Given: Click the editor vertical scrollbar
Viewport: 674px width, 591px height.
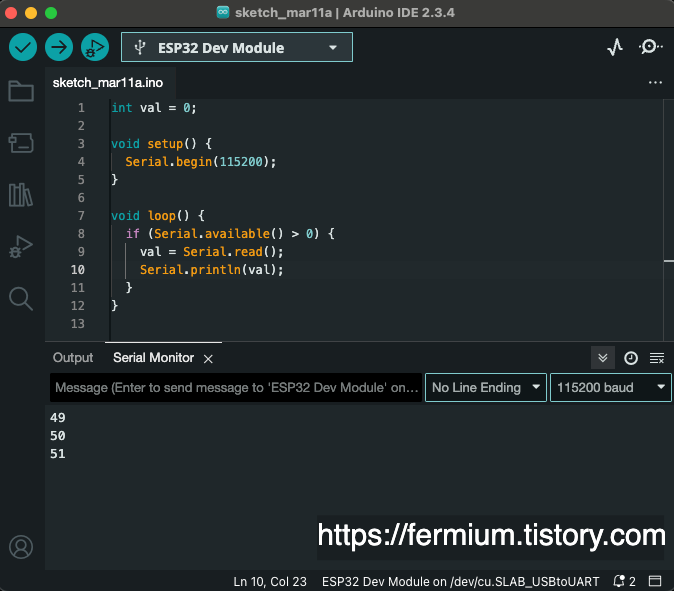Looking at the screenshot, I should tap(668, 219).
